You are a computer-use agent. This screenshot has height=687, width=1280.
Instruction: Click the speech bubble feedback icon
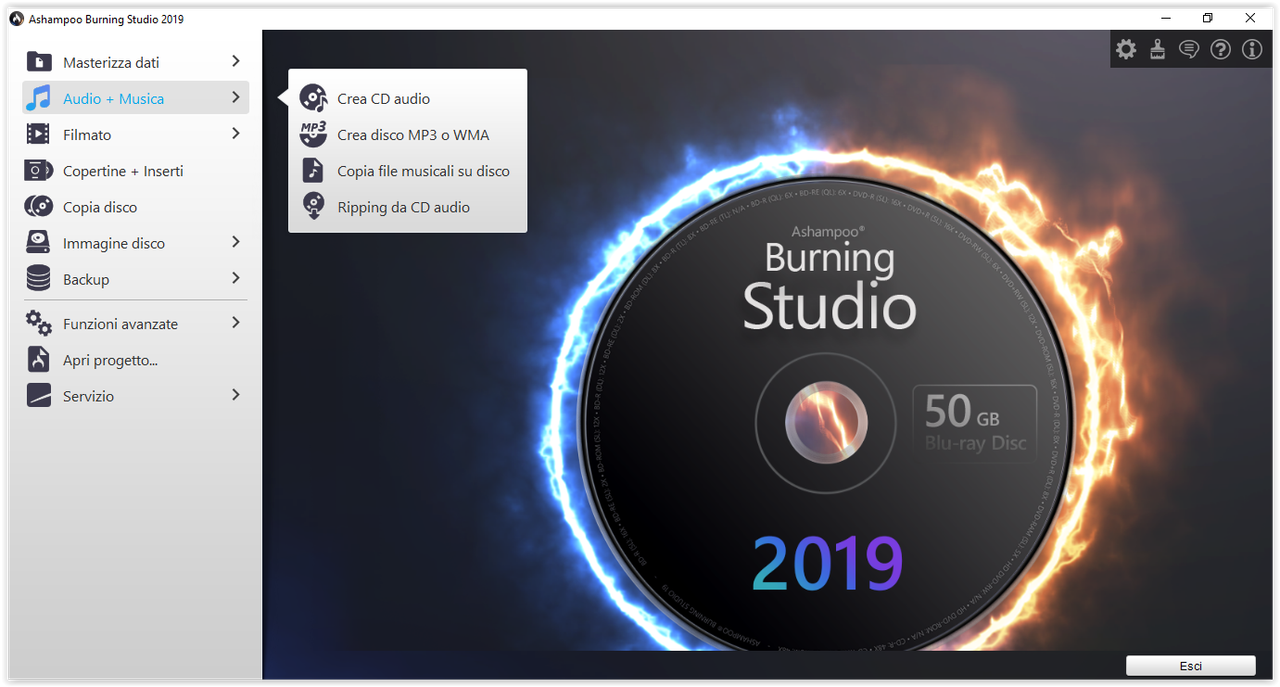[x=1189, y=49]
